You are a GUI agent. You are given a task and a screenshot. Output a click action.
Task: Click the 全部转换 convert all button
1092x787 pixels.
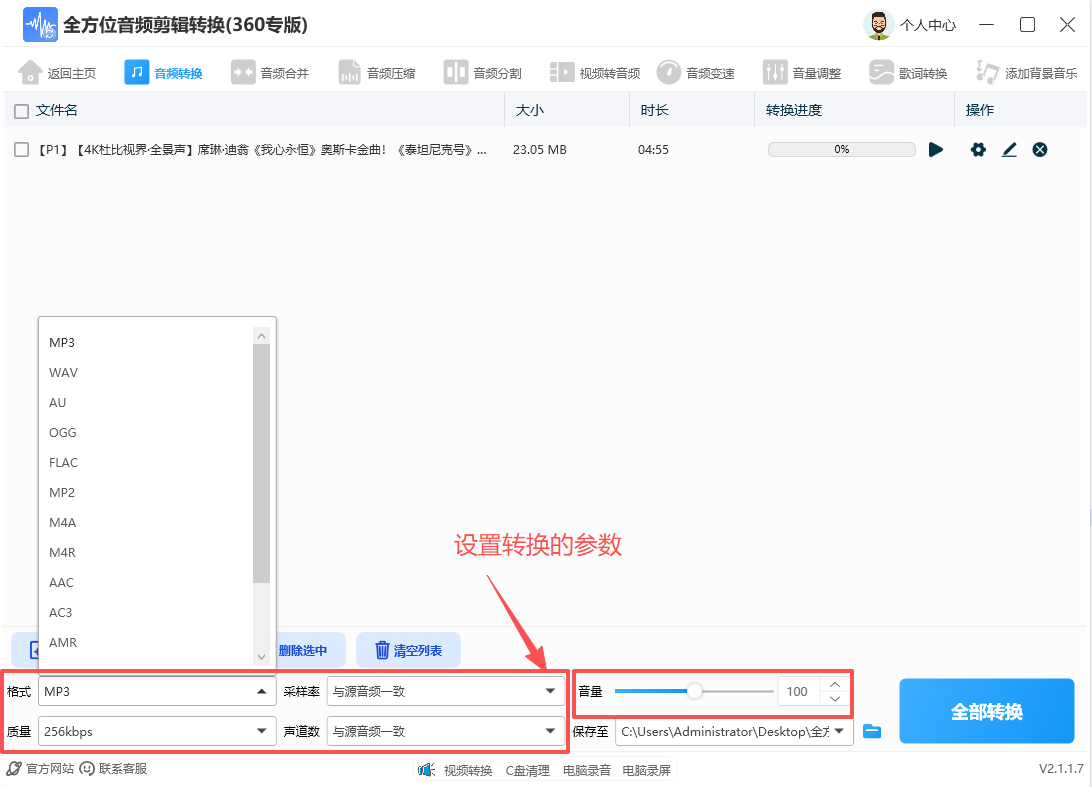(x=986, y=710)
